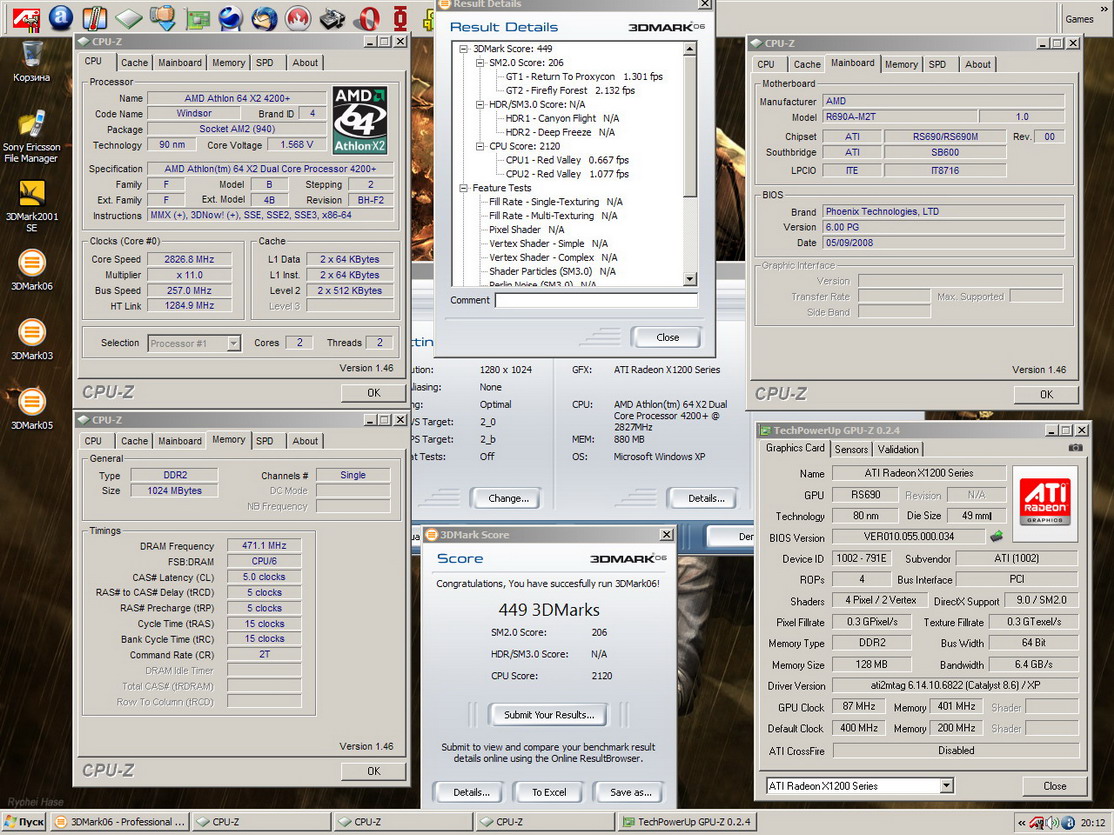Click the To Excel button
The height and width of the screenshot is (835, 1114).
549,792
